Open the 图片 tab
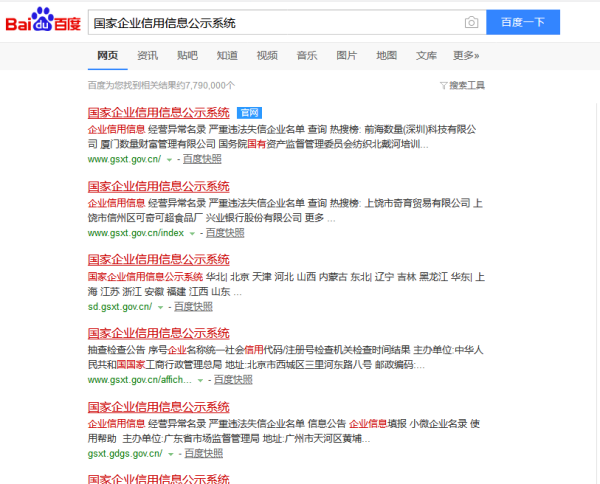Viewport: 600px width, 484px height. (x=347, y=55)
